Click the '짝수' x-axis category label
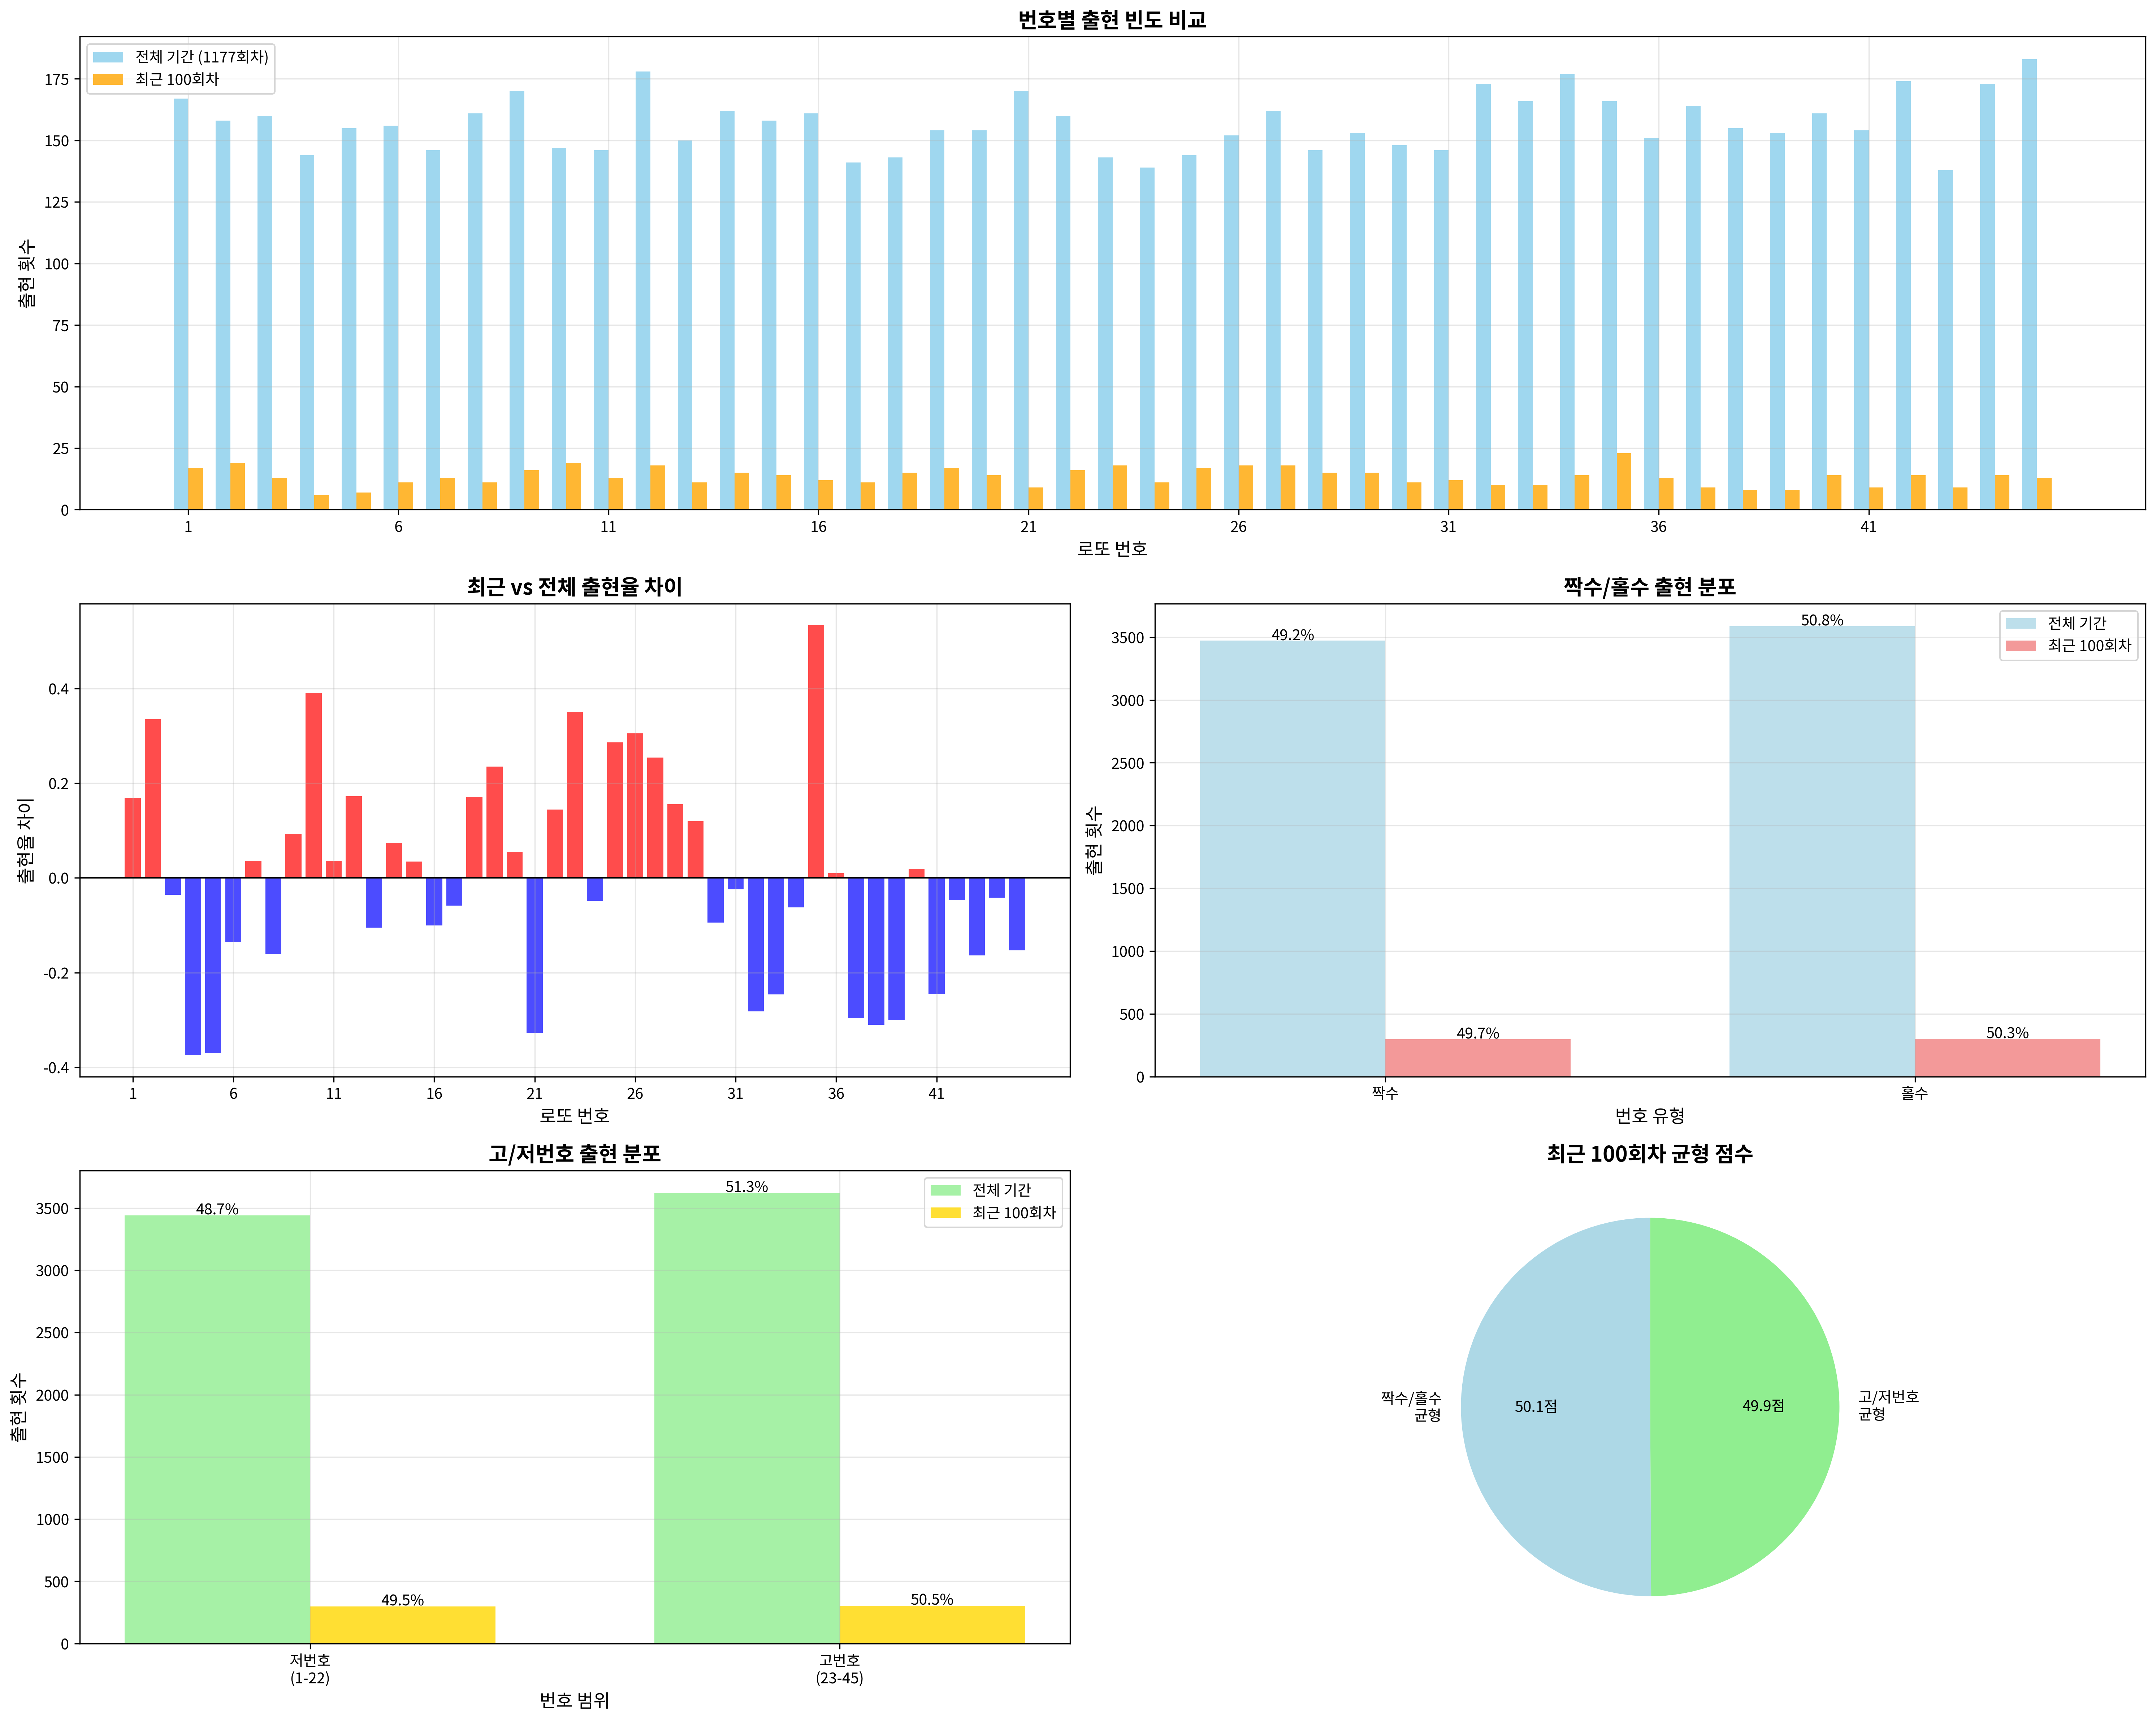Image resolution: width=2156 pixels, height=1722 pixels. click(1385, 1093)
